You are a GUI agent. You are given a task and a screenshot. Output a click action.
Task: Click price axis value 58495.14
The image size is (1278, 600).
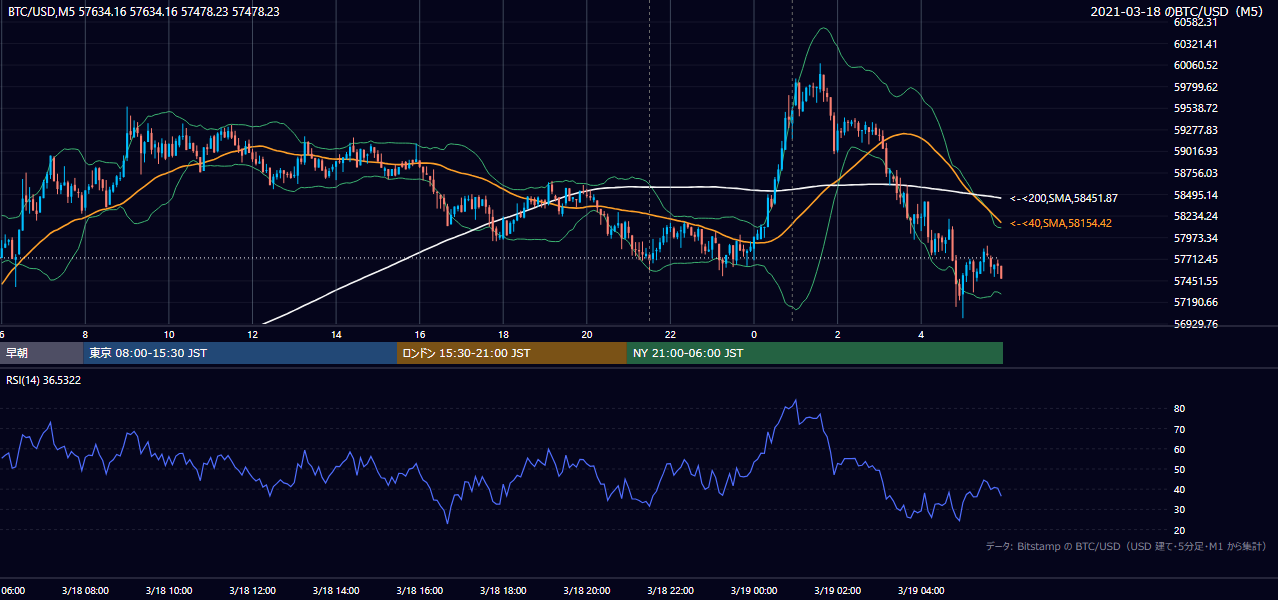pyautogui.click(x=1195, y=195)
